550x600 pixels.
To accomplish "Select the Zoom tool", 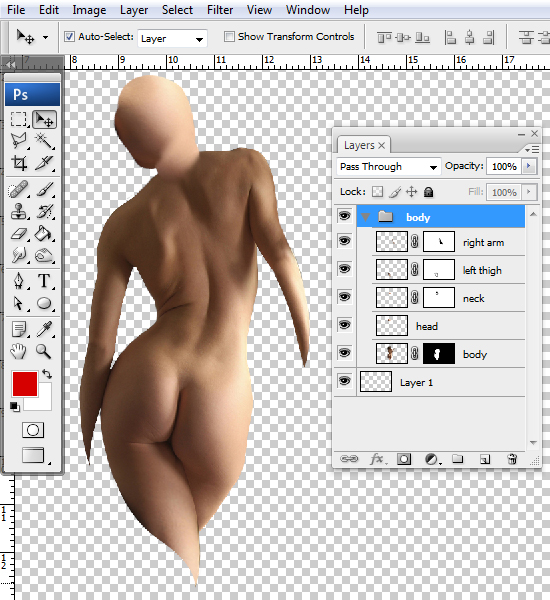I will tap(44, 351).
